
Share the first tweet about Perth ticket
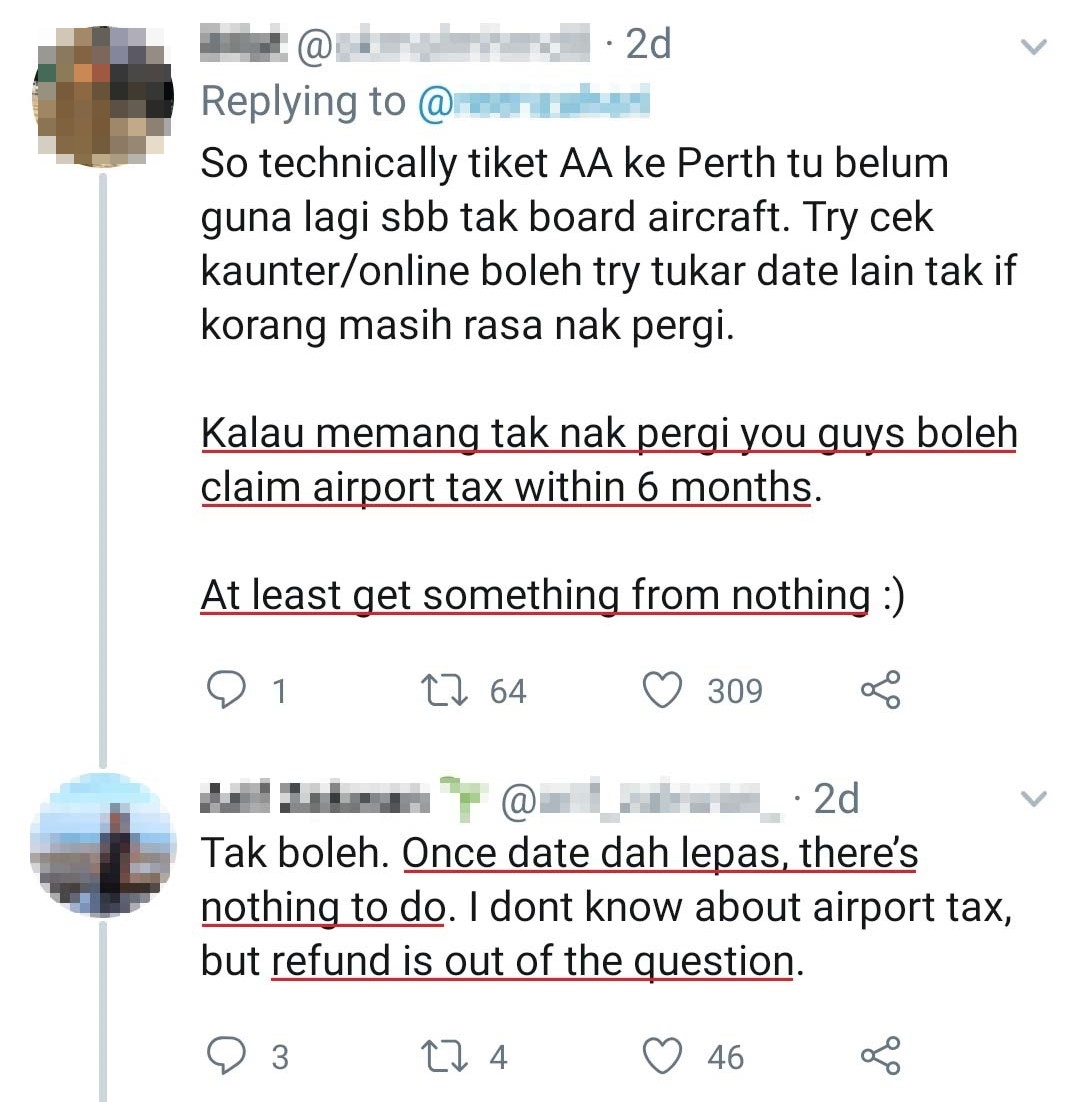pyautogui.click(x=880, y=690)
